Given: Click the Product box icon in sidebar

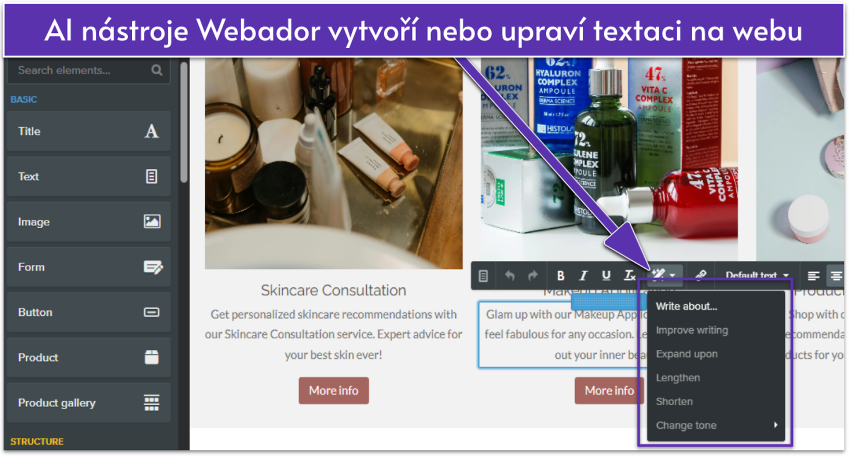Looking at the screenshot, I should tap(152, 357).
